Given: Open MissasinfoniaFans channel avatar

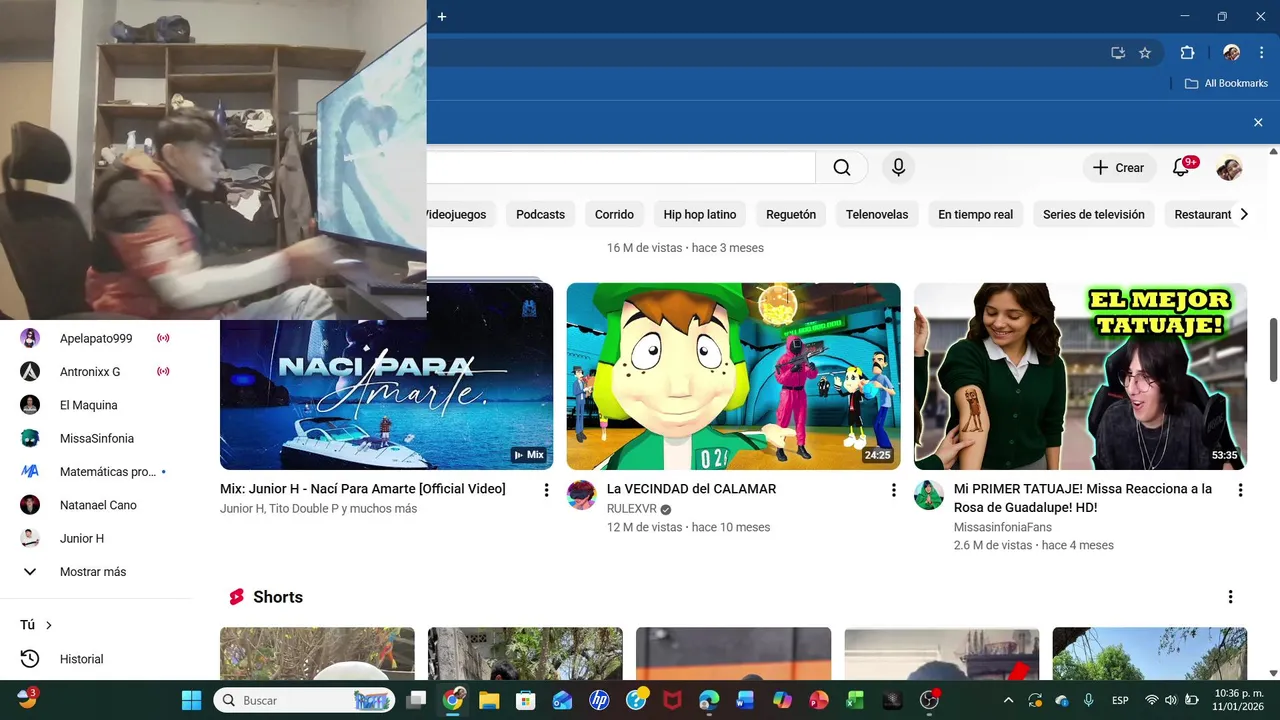Looking at the screenshot, I should [x=929, y=495].
